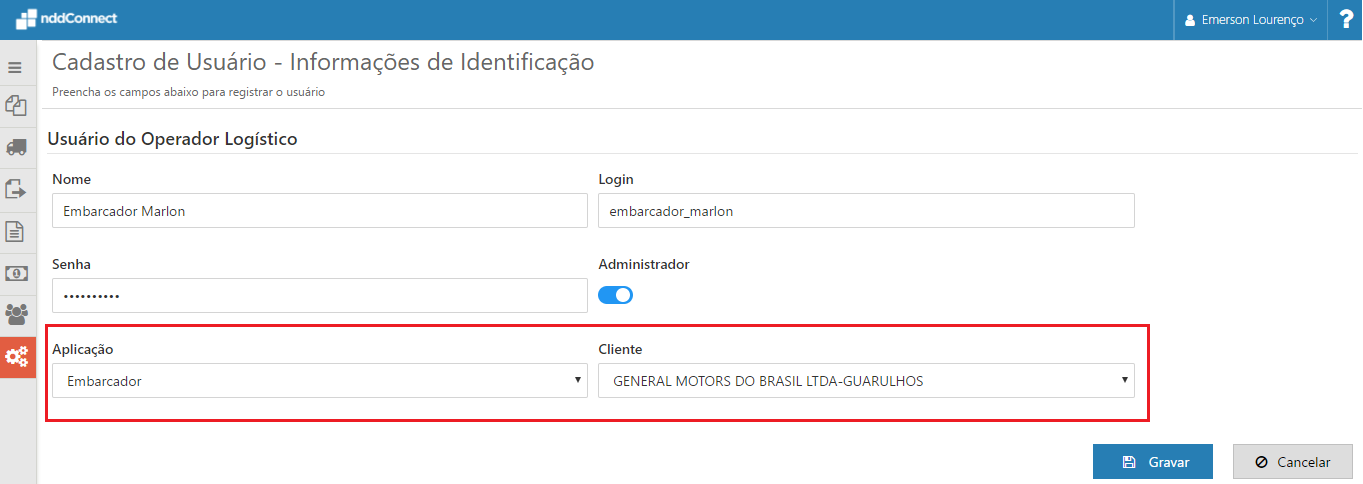
Task: Select the settings gears sidebar icon
Action: 16,356
